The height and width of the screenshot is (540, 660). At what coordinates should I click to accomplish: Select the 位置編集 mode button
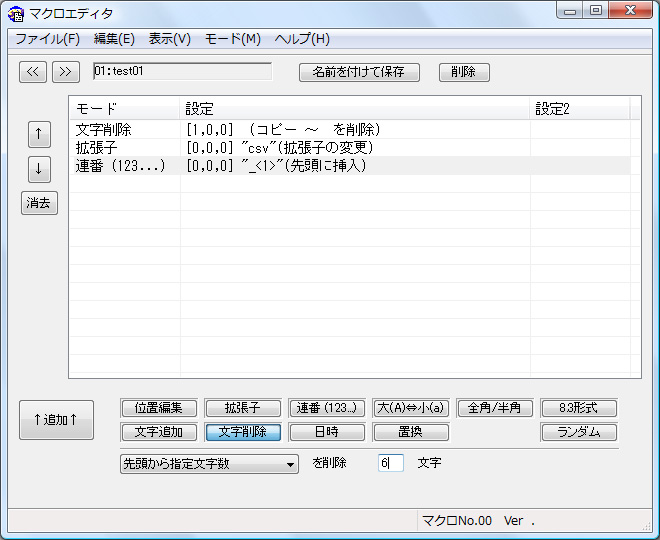pyautogui.click(x=159, y=408)
